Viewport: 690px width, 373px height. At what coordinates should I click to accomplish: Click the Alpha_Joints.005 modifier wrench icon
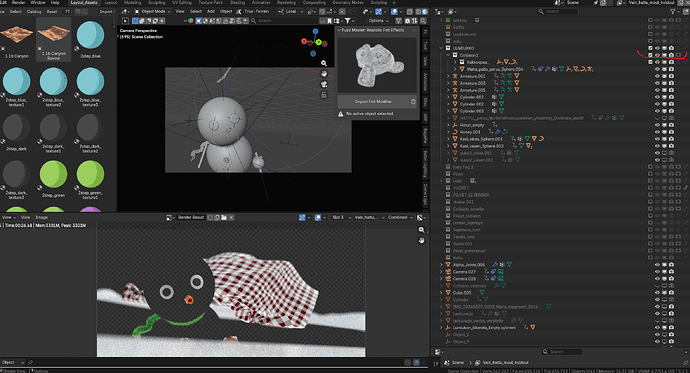[495, 265]
